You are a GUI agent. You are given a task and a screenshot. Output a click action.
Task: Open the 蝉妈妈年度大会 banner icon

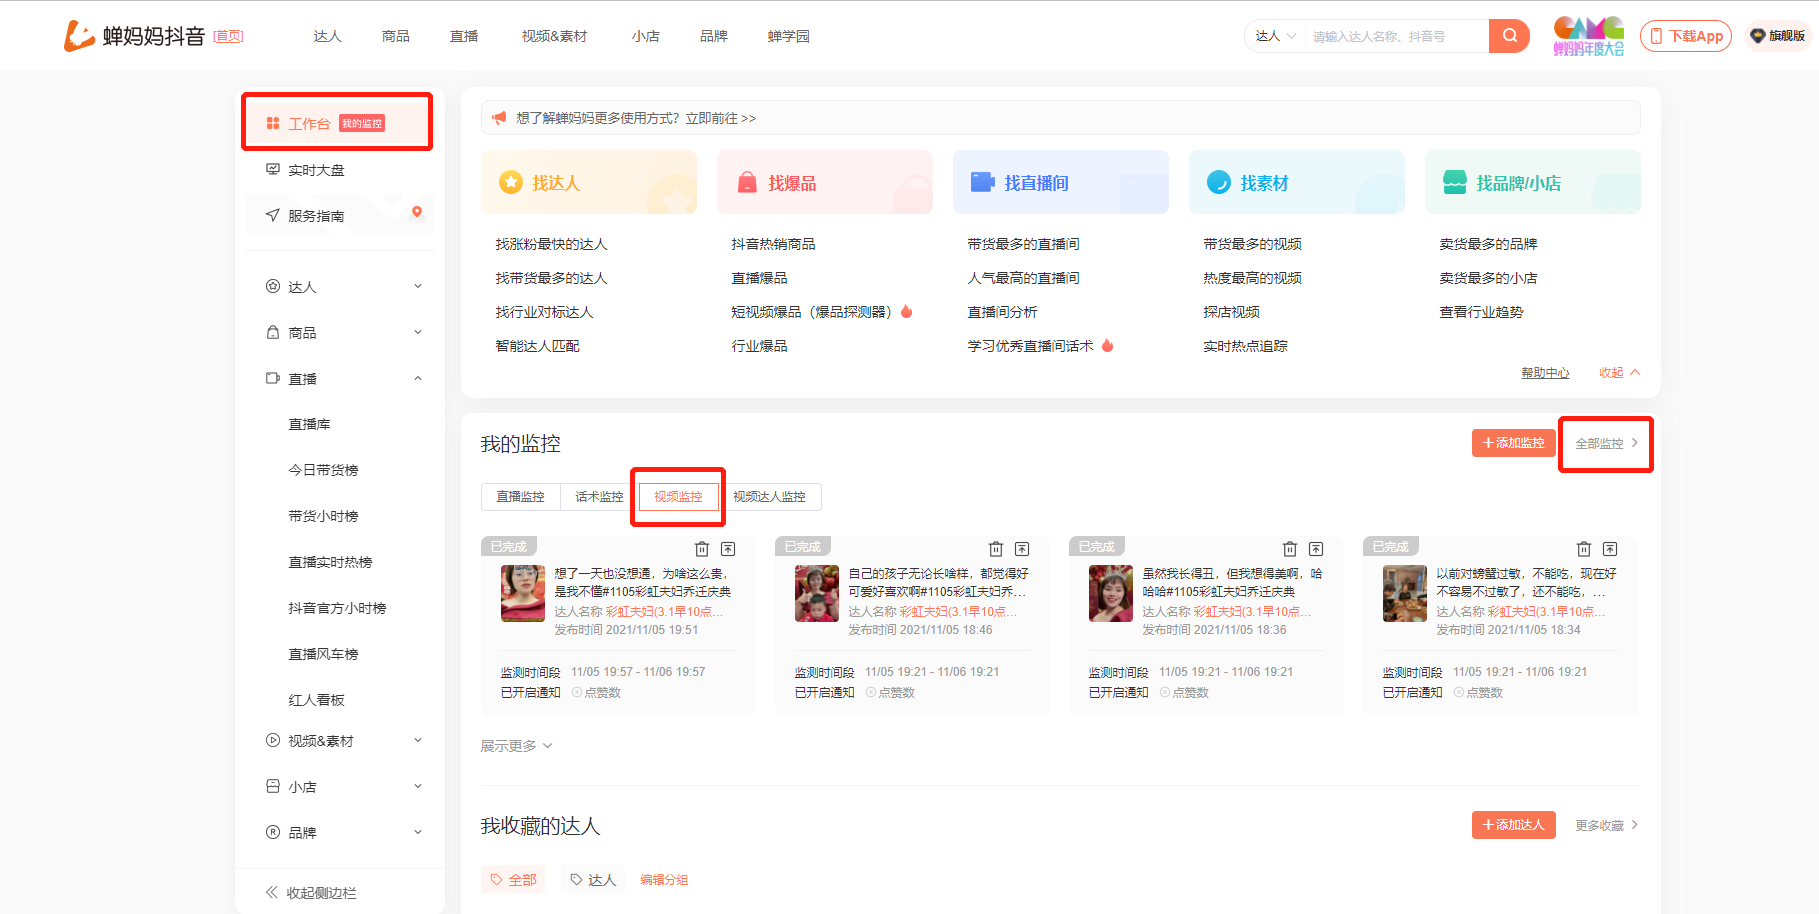1588,36
